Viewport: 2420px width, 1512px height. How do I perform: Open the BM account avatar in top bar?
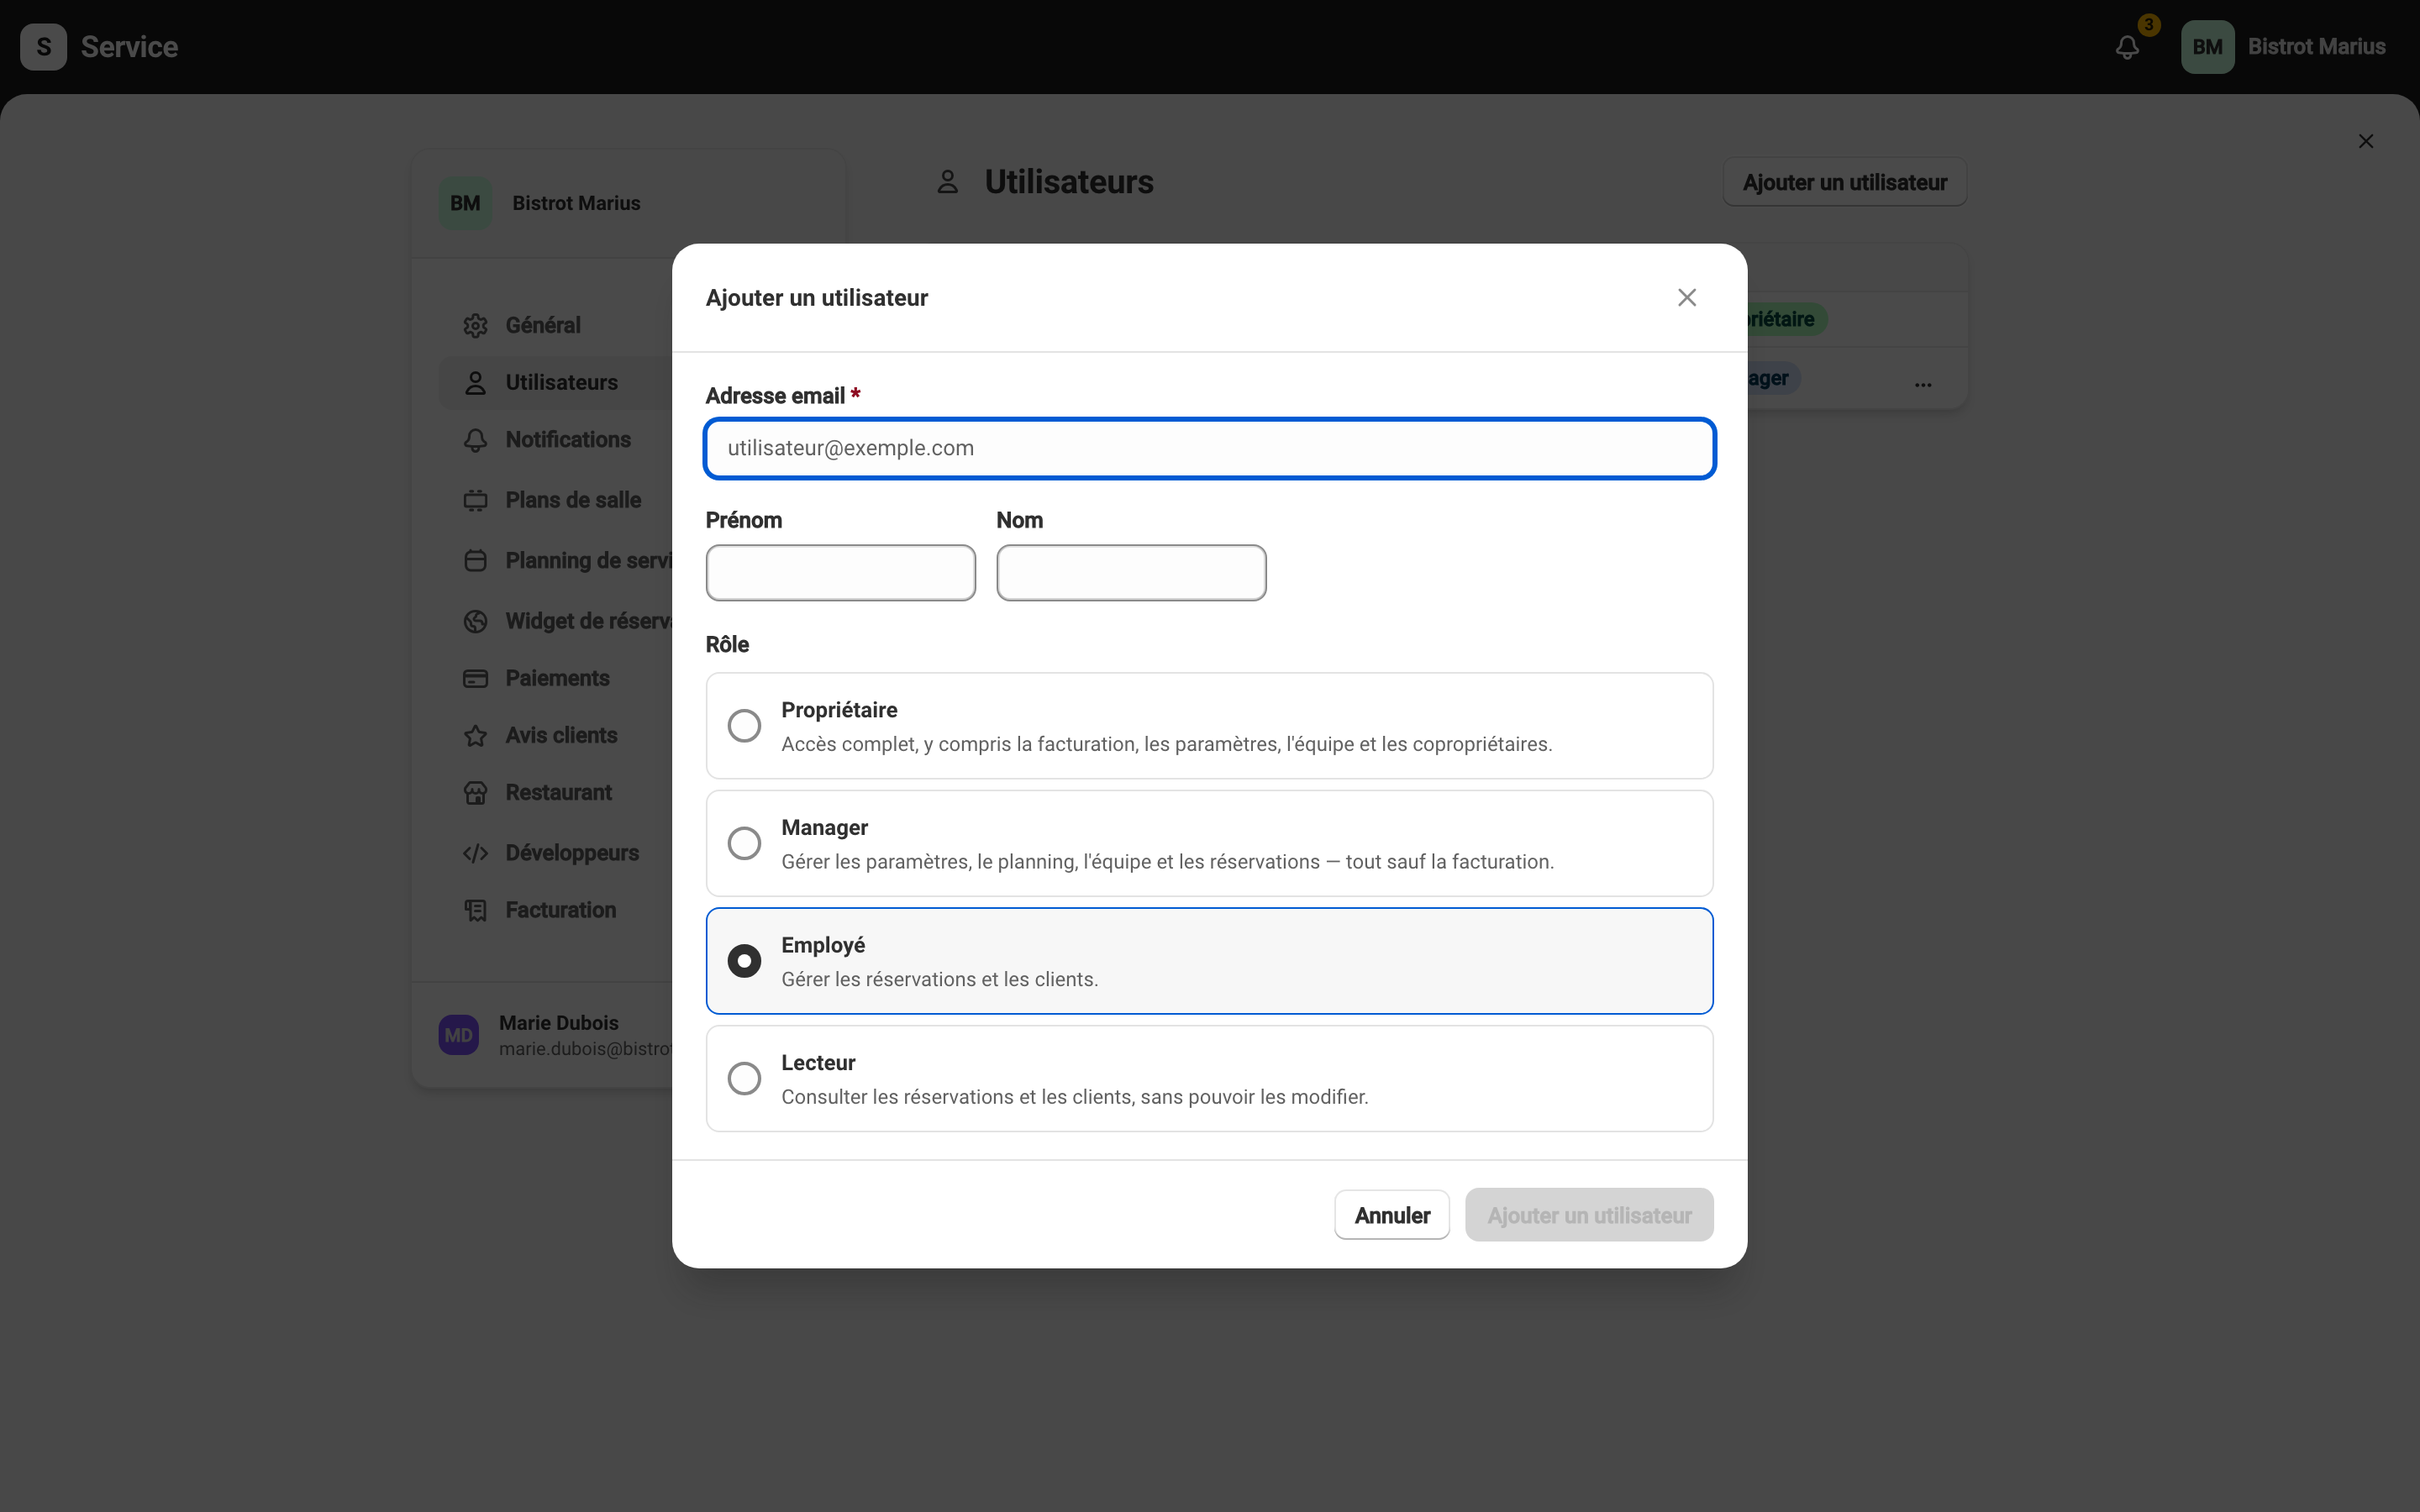[x=2207, y=47]
